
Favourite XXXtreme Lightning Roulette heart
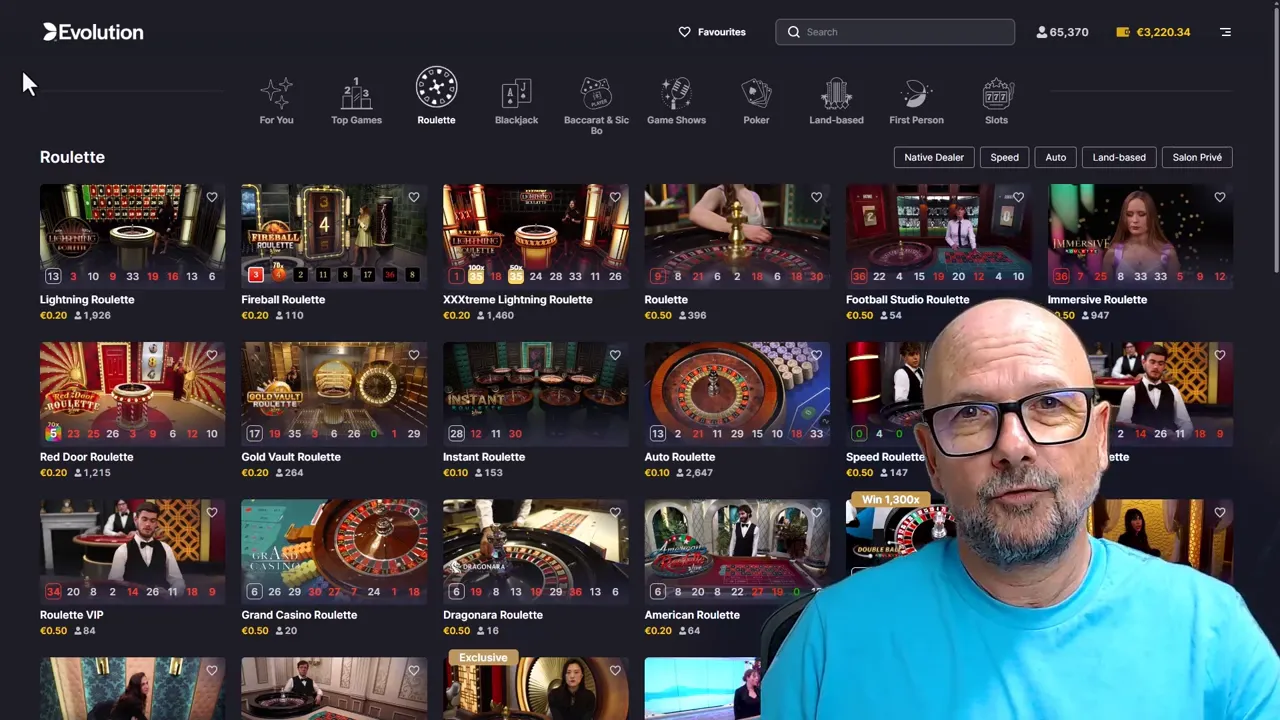click(615, 197)
